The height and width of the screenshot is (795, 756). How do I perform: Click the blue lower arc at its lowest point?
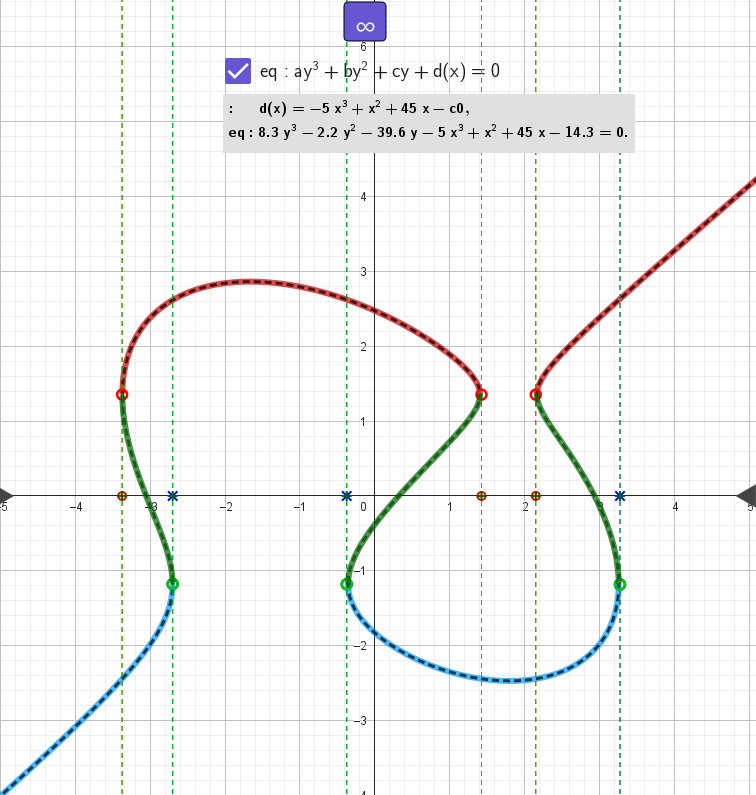pos(512,680)
